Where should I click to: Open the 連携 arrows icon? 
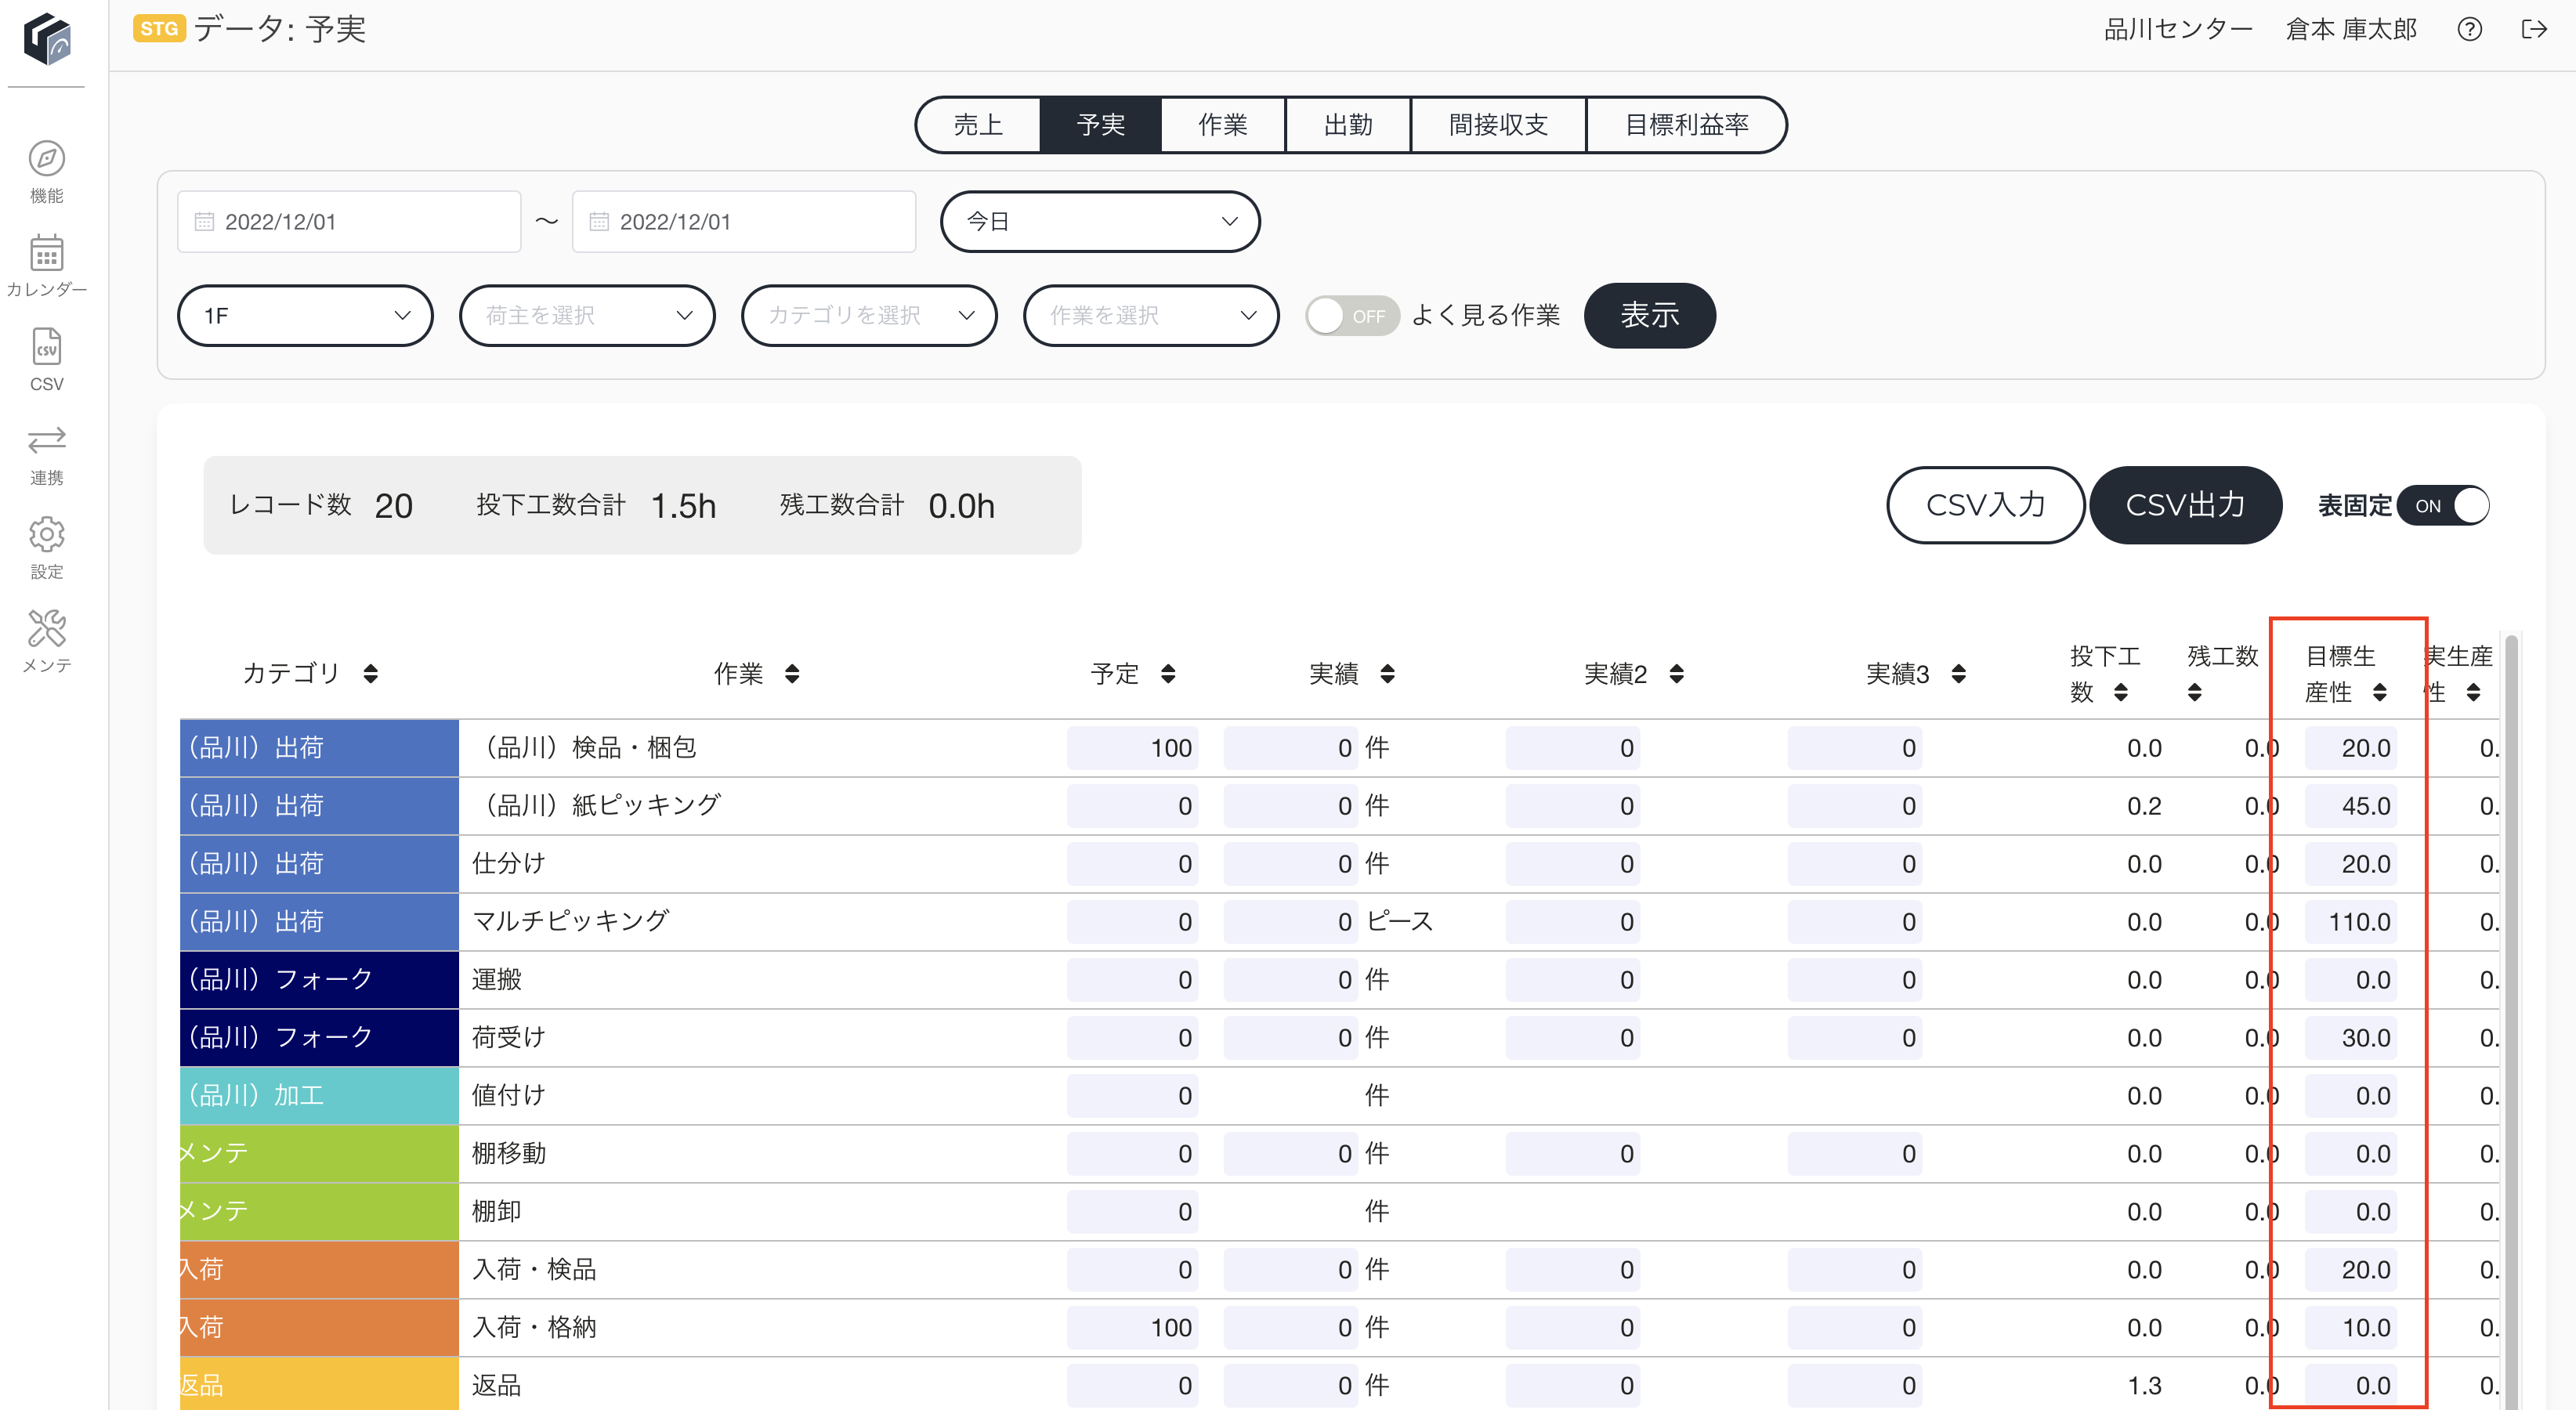(46, 440)
